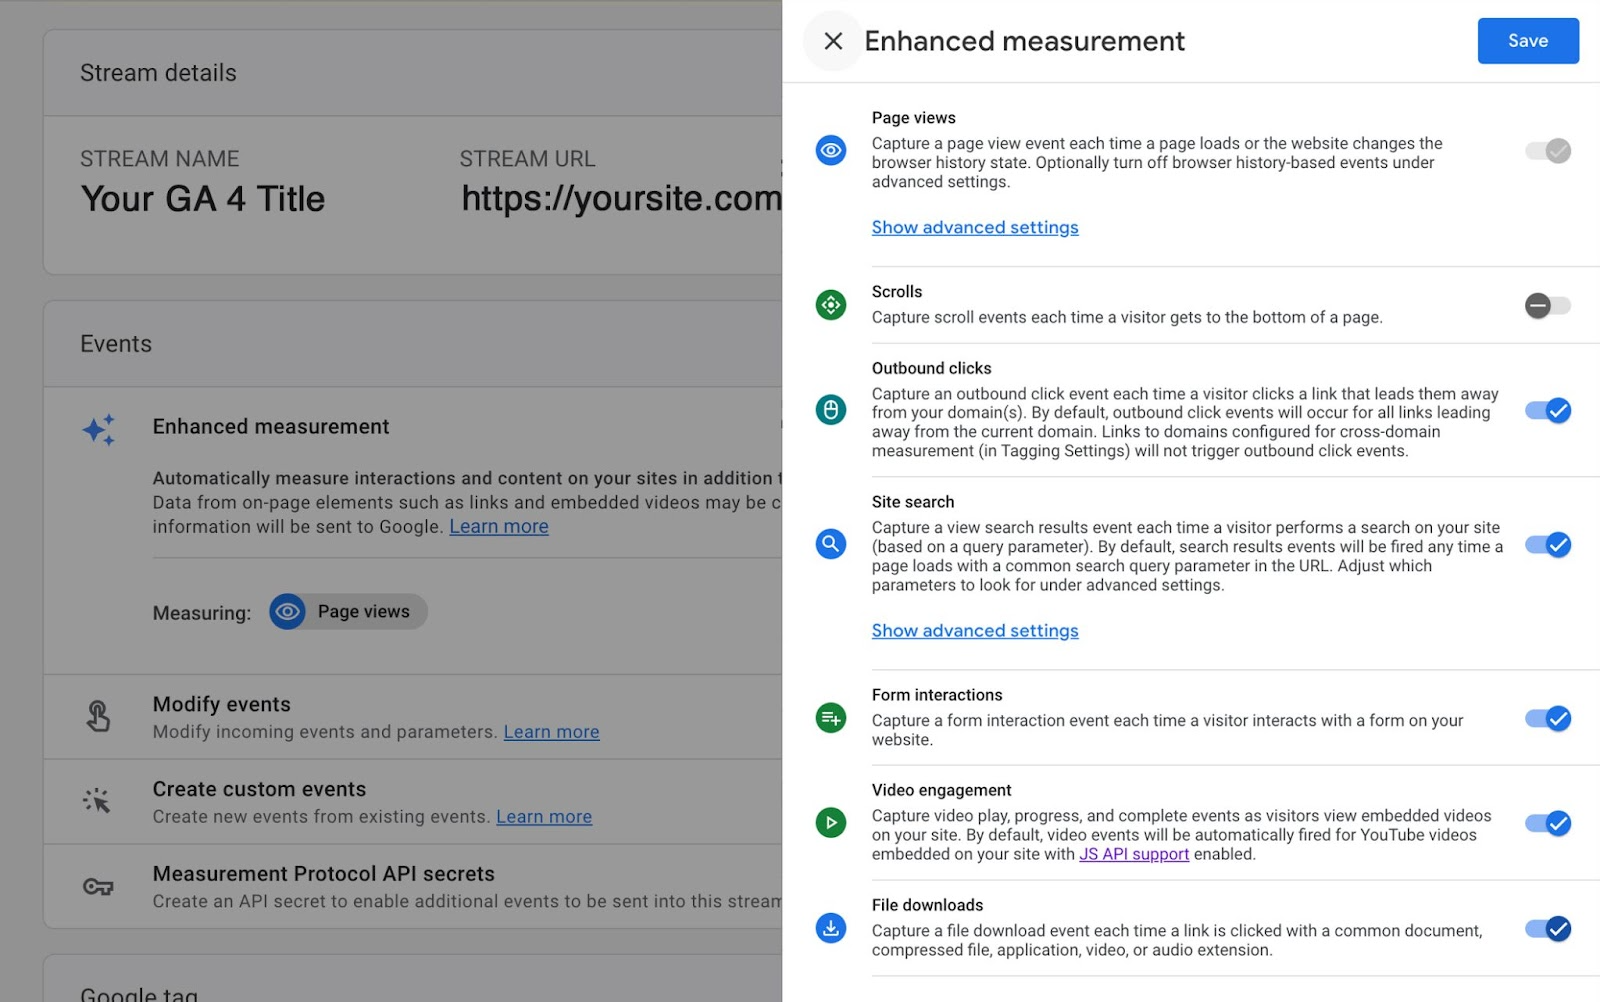Disable the Outbound clicks toggle
This screenshot has height=1002, width=1600.
click(1547, 410)
